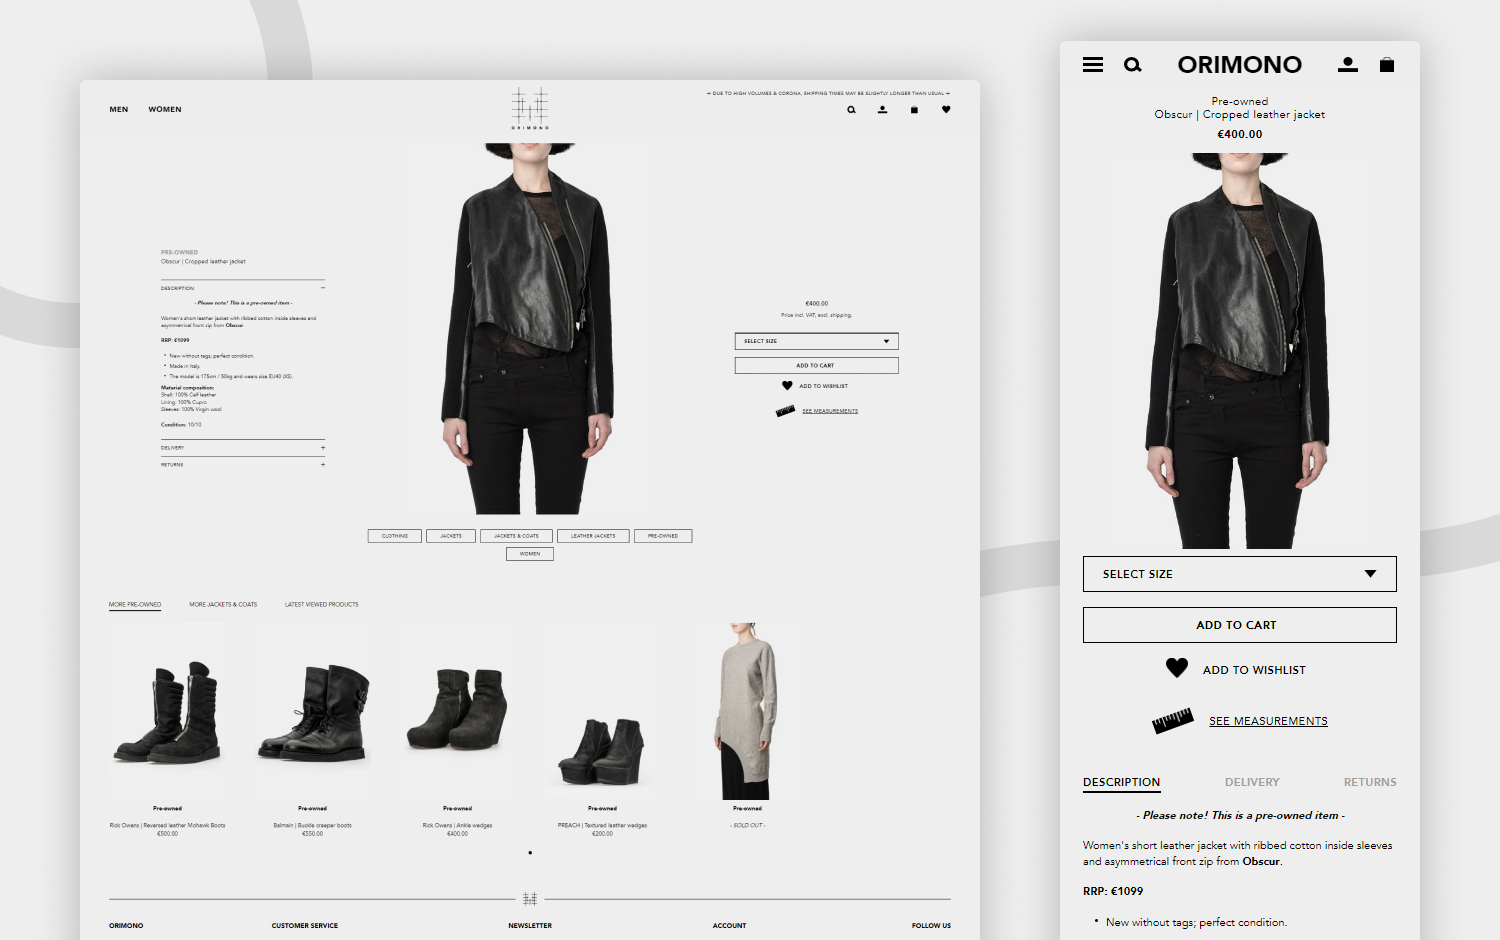Viewport: 1500px width, 940px height.
Task: Toggle Add to Wishlist heart on mobile view
Action: coord(1176,668)
